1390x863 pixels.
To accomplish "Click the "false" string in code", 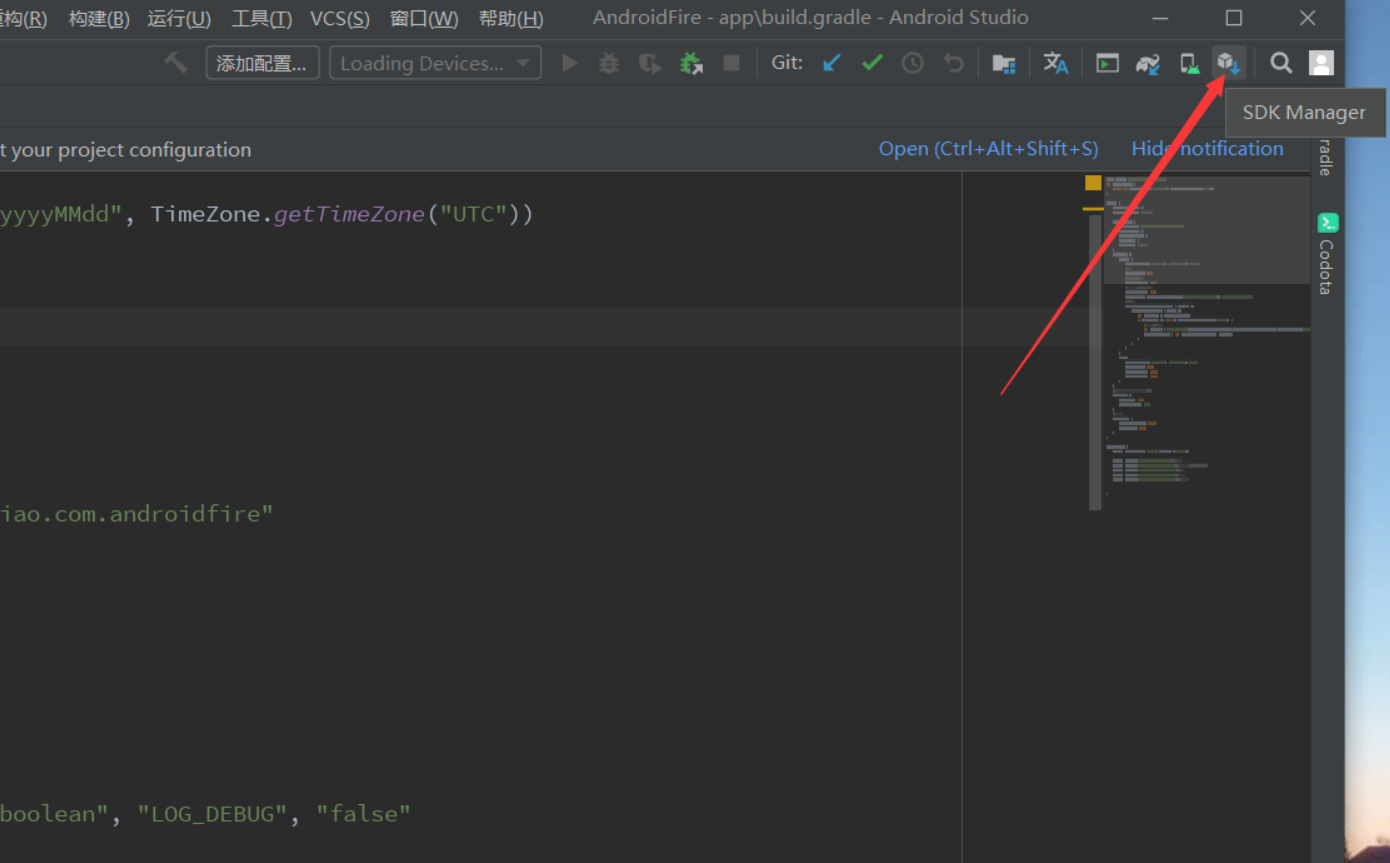I will pos(363,814).
